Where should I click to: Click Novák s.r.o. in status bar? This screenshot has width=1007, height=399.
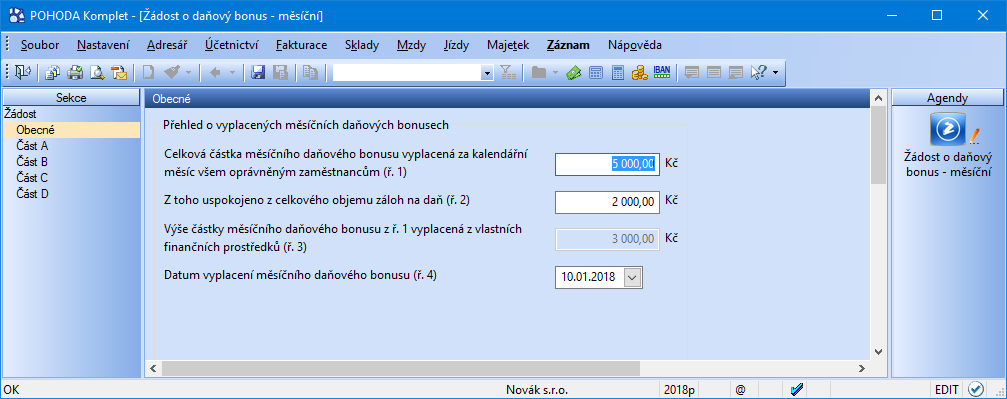(x=537, y=389)
